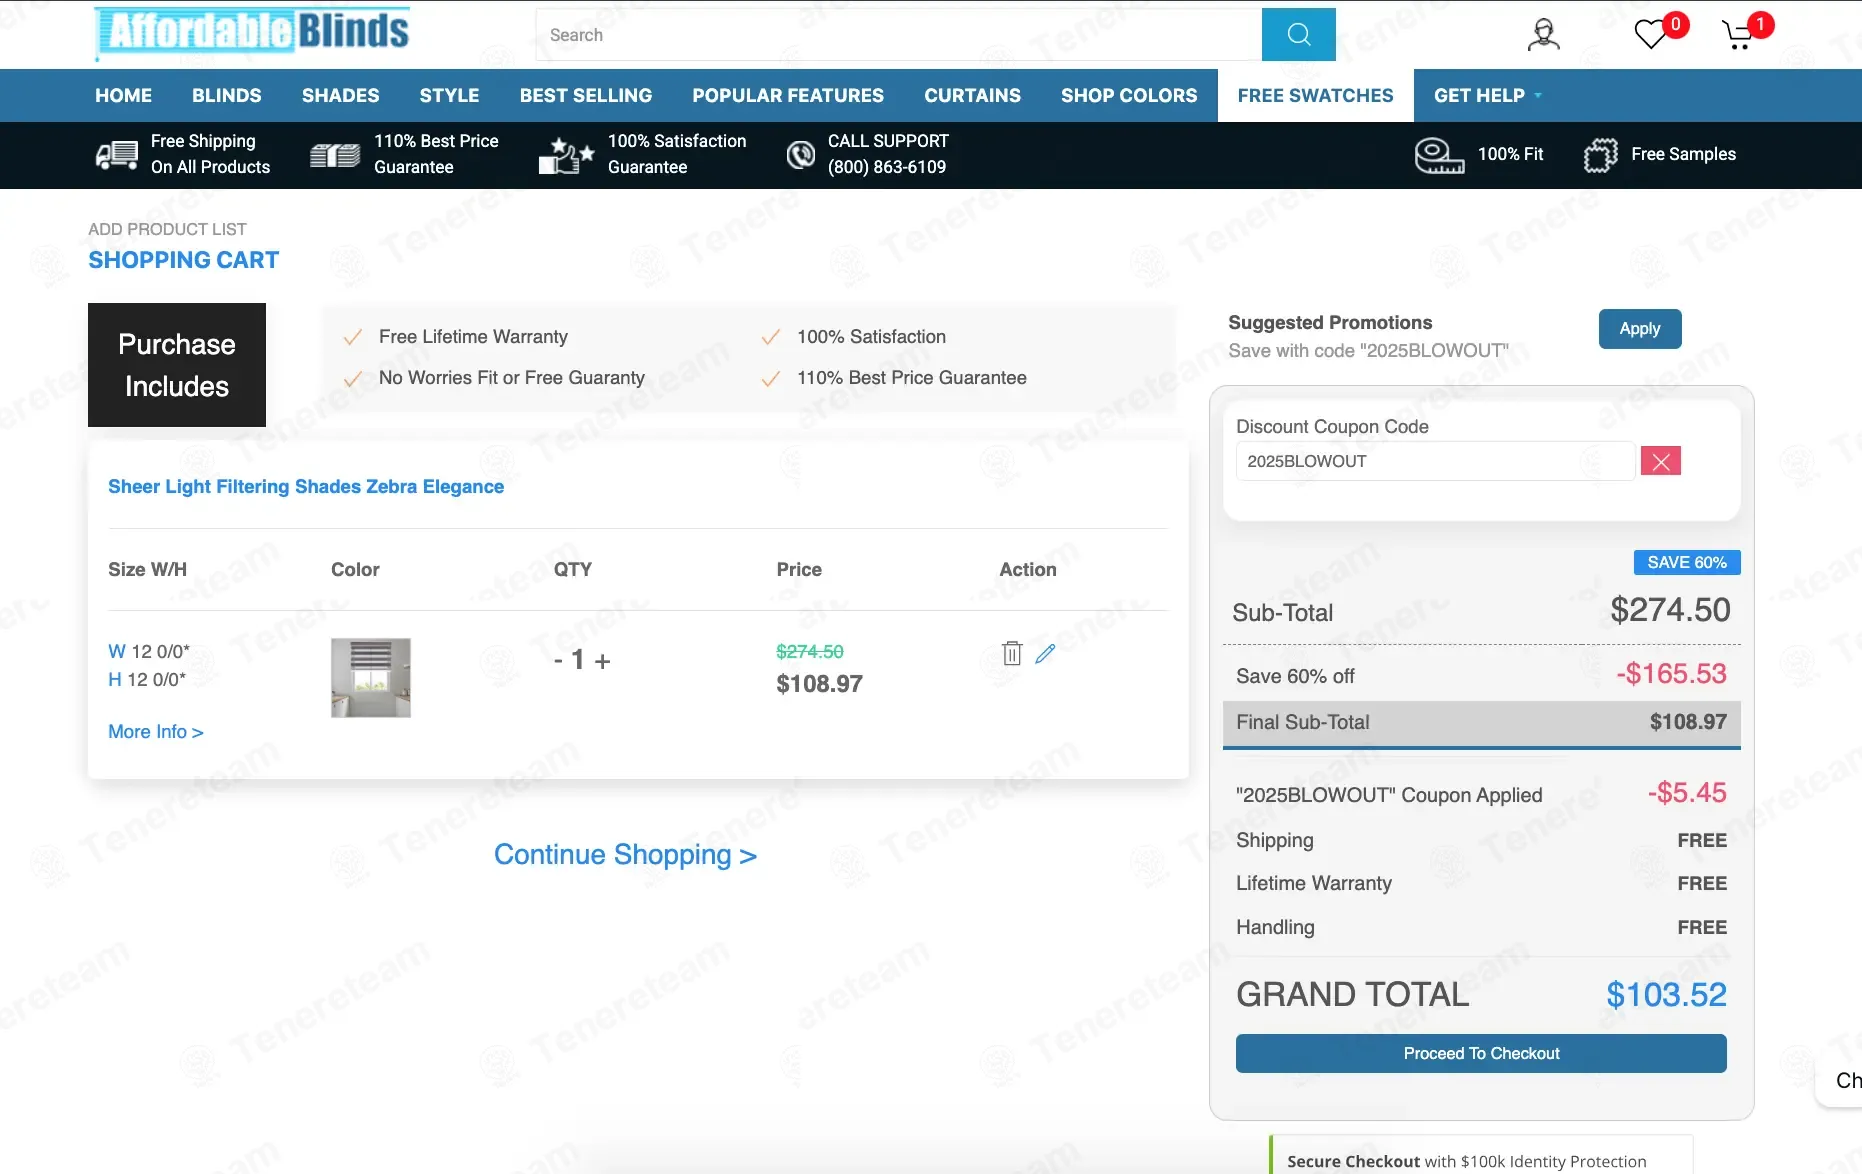The image size is (1862, 1174).
Task: Click the SHOPPING CART heading
Action: (184, 260)
